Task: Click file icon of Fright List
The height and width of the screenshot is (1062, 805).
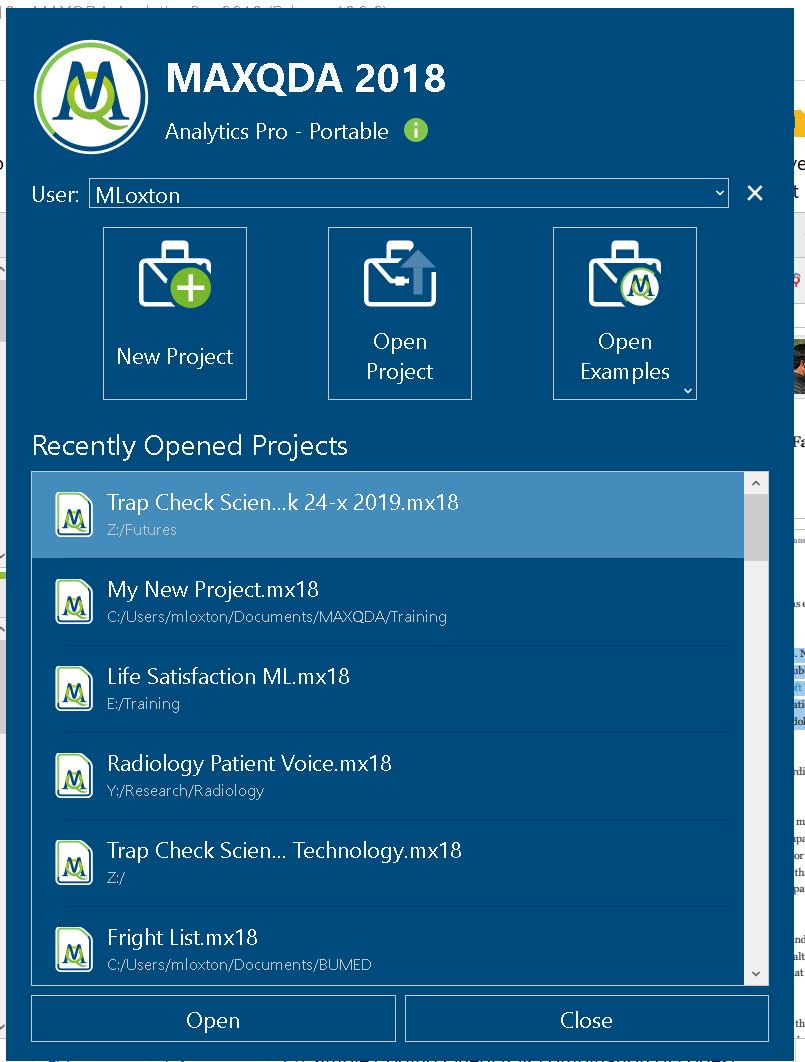Action: (x=74, y=950)
